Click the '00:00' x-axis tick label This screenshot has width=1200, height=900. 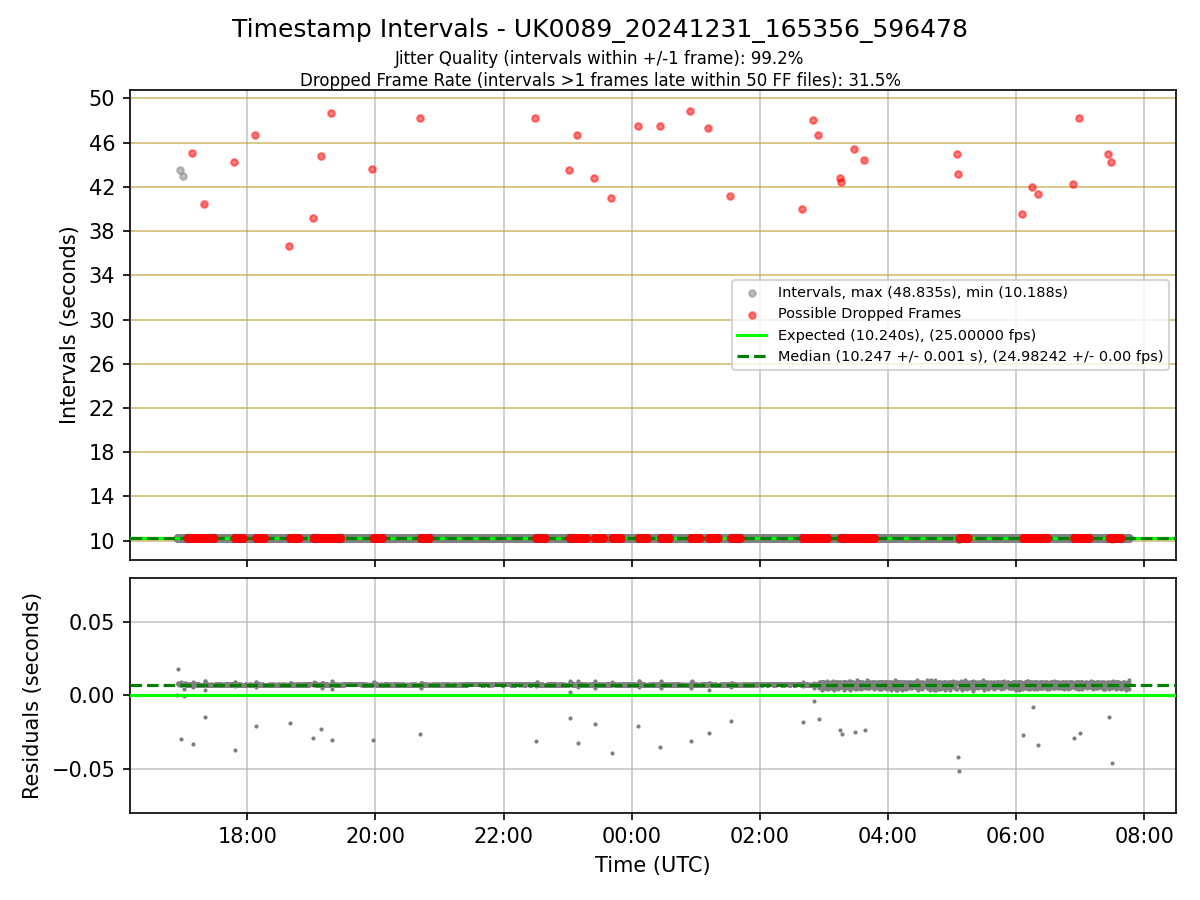[631, 835]
